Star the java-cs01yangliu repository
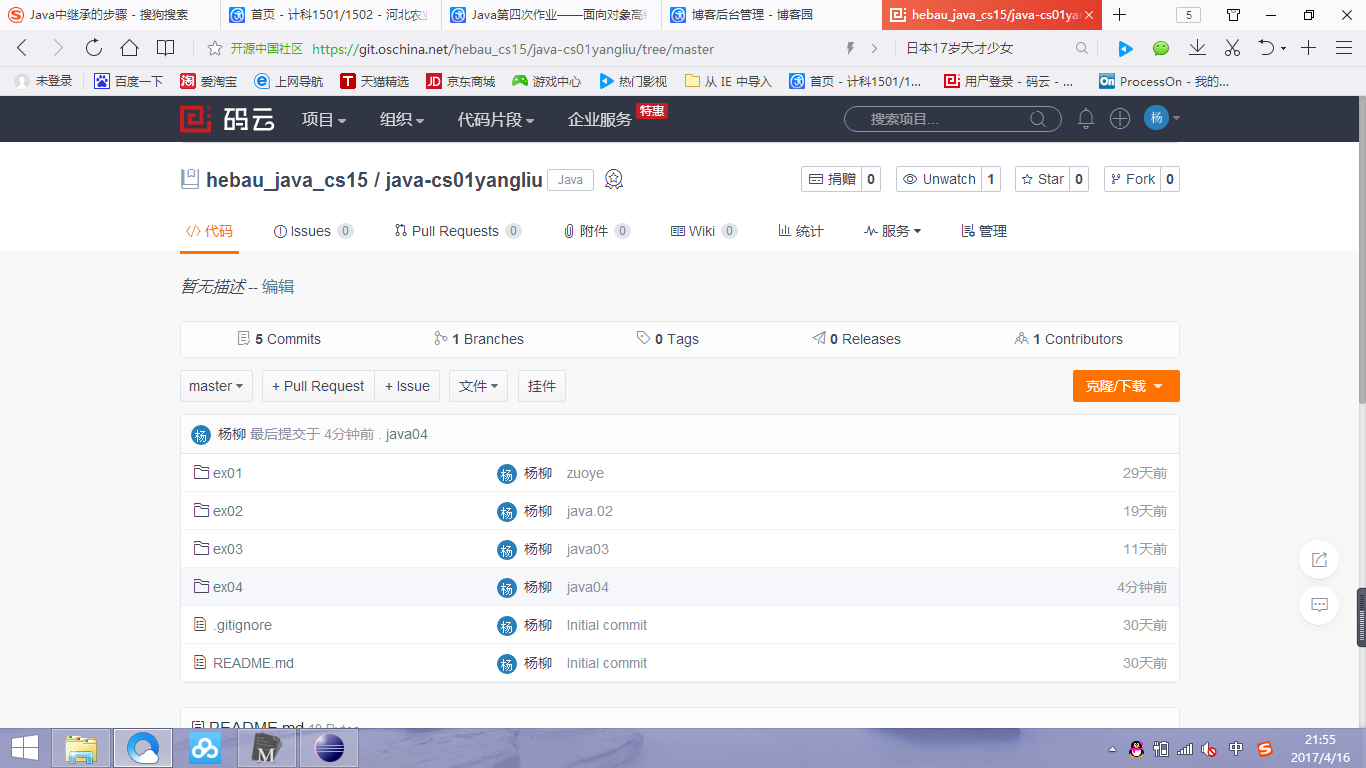This screenshot has width=1366, height=768. 1043,178
